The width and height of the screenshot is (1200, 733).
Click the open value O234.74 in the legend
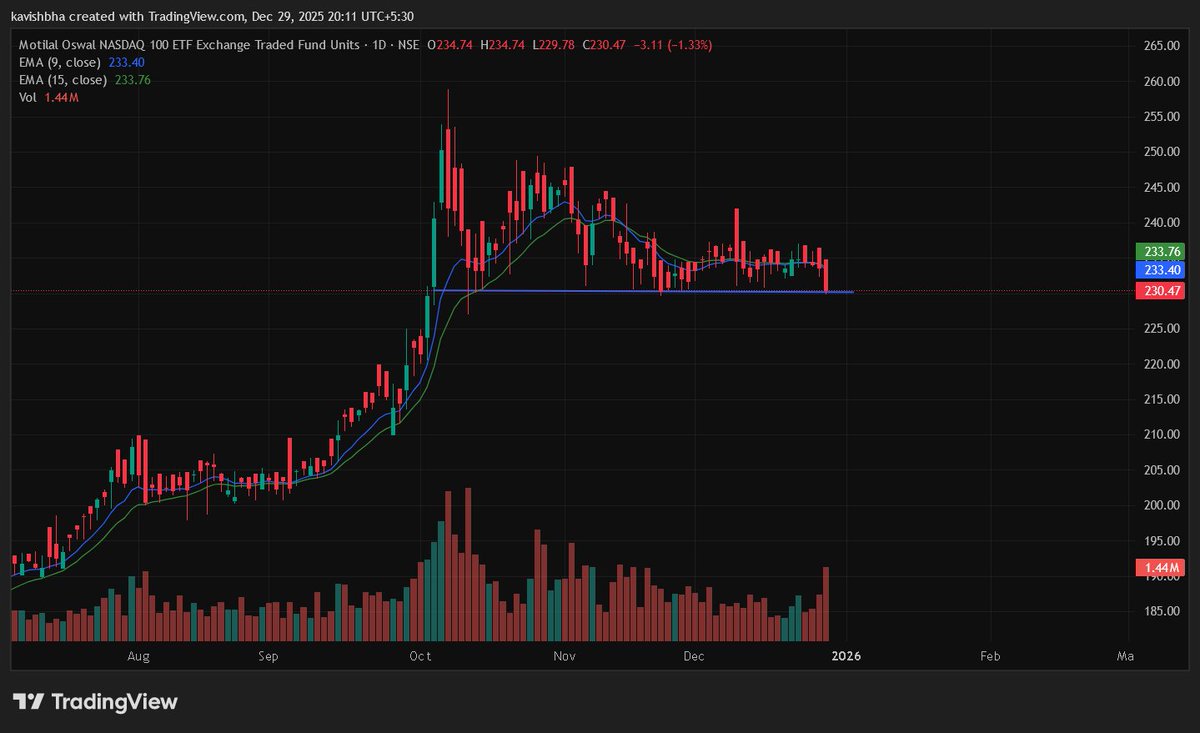pos(451,46)
